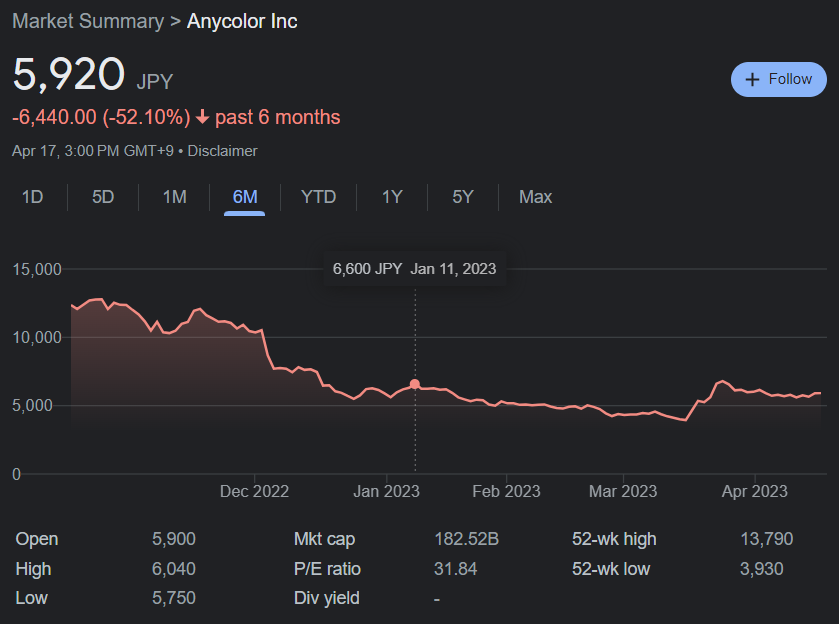Click the plus icon in Follow button

753,80
